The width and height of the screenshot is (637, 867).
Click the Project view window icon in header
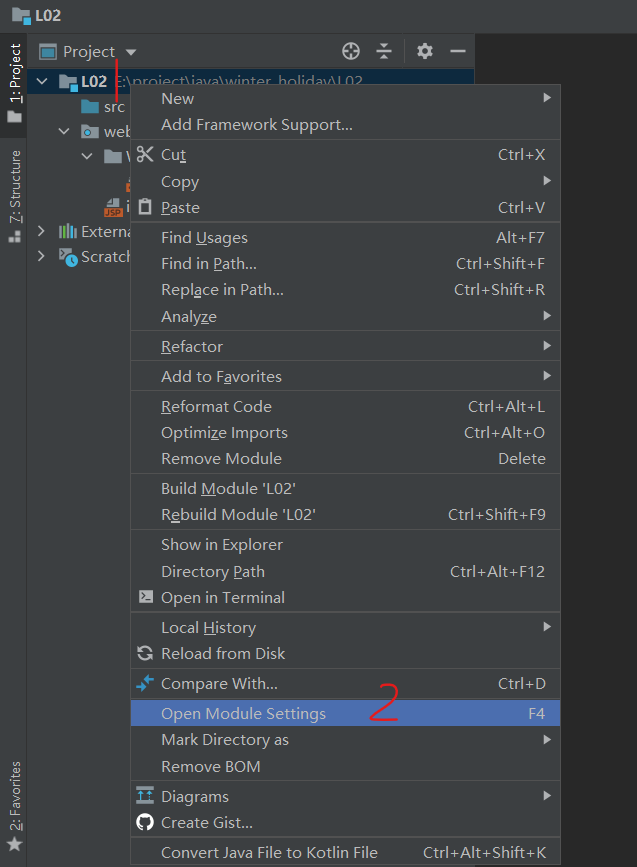coord(48,51)
